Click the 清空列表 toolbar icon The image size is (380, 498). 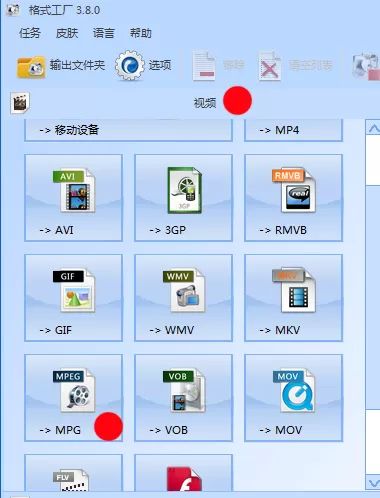coord(270,65)
